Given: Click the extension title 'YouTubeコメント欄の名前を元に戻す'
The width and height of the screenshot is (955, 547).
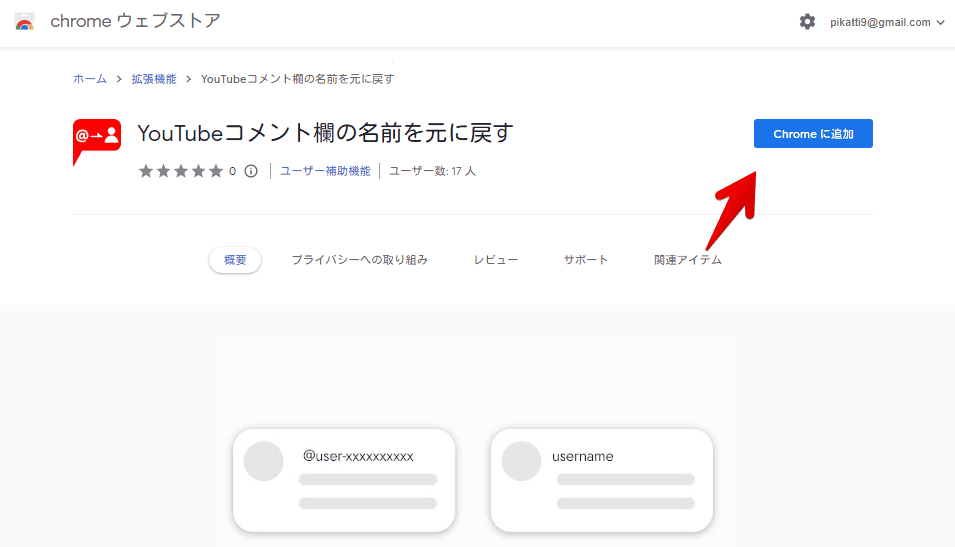Looking at the screenshot, I should (326, 133).
